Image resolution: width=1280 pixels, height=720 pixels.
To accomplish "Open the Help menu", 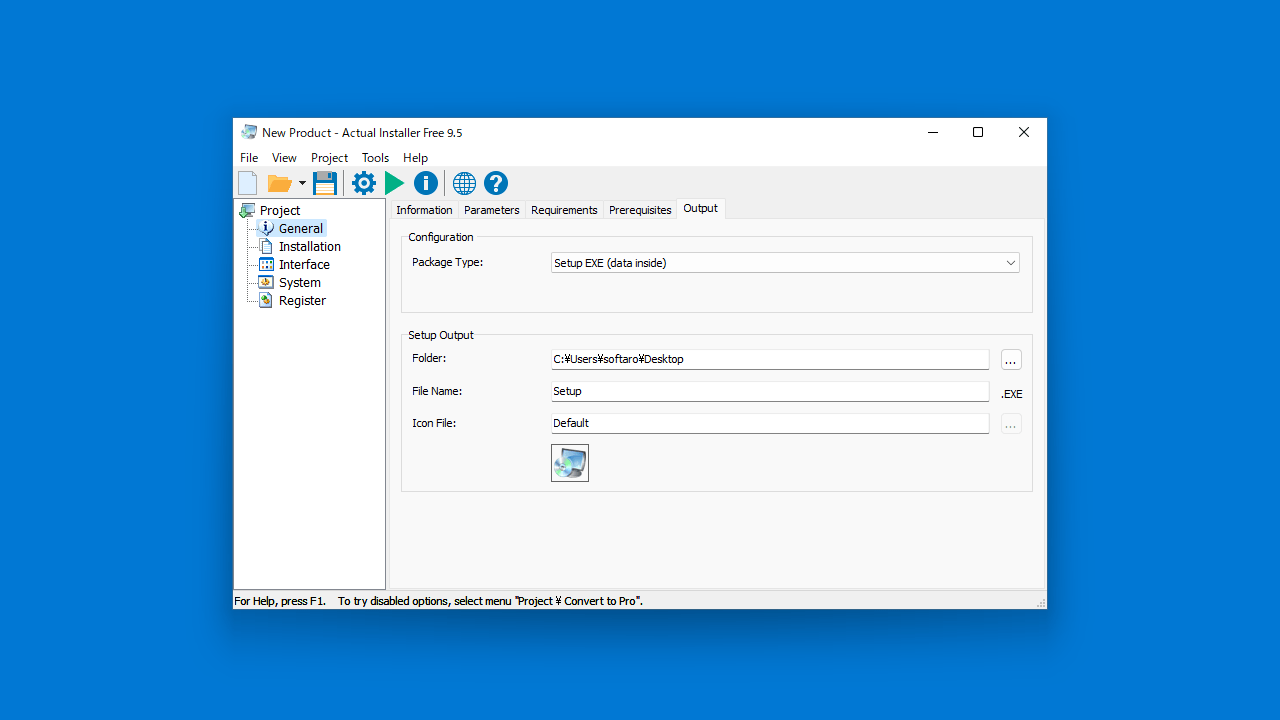I will pyautogui.click(x=415, y=158).
